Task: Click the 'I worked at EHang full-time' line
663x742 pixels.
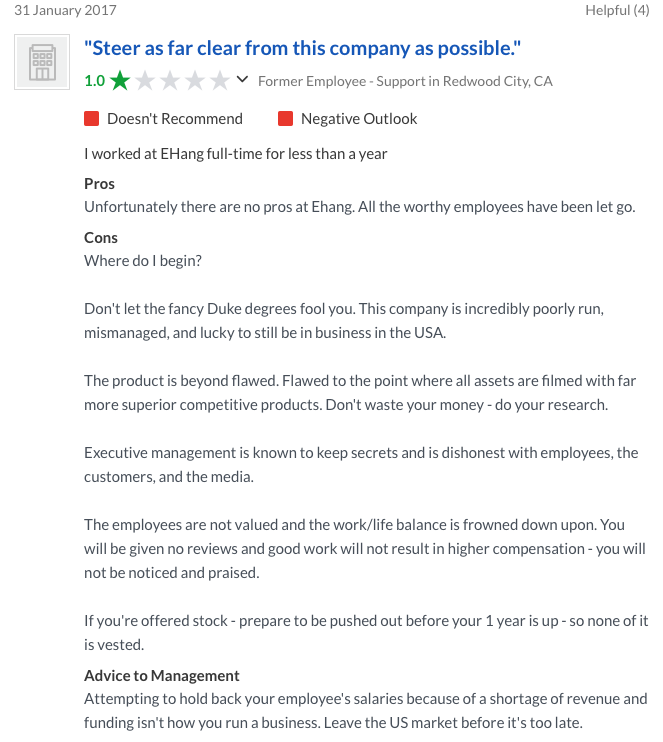Action: pyautogui.click(x=236, y=154)
